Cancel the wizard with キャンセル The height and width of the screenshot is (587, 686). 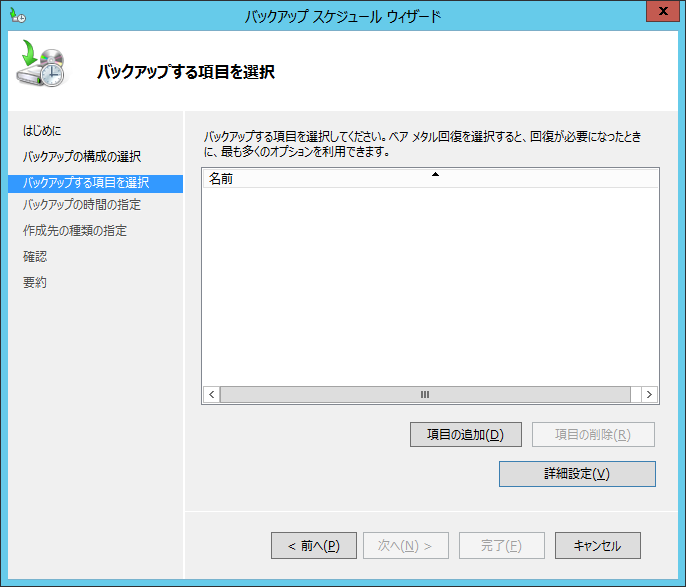(597, 546)
